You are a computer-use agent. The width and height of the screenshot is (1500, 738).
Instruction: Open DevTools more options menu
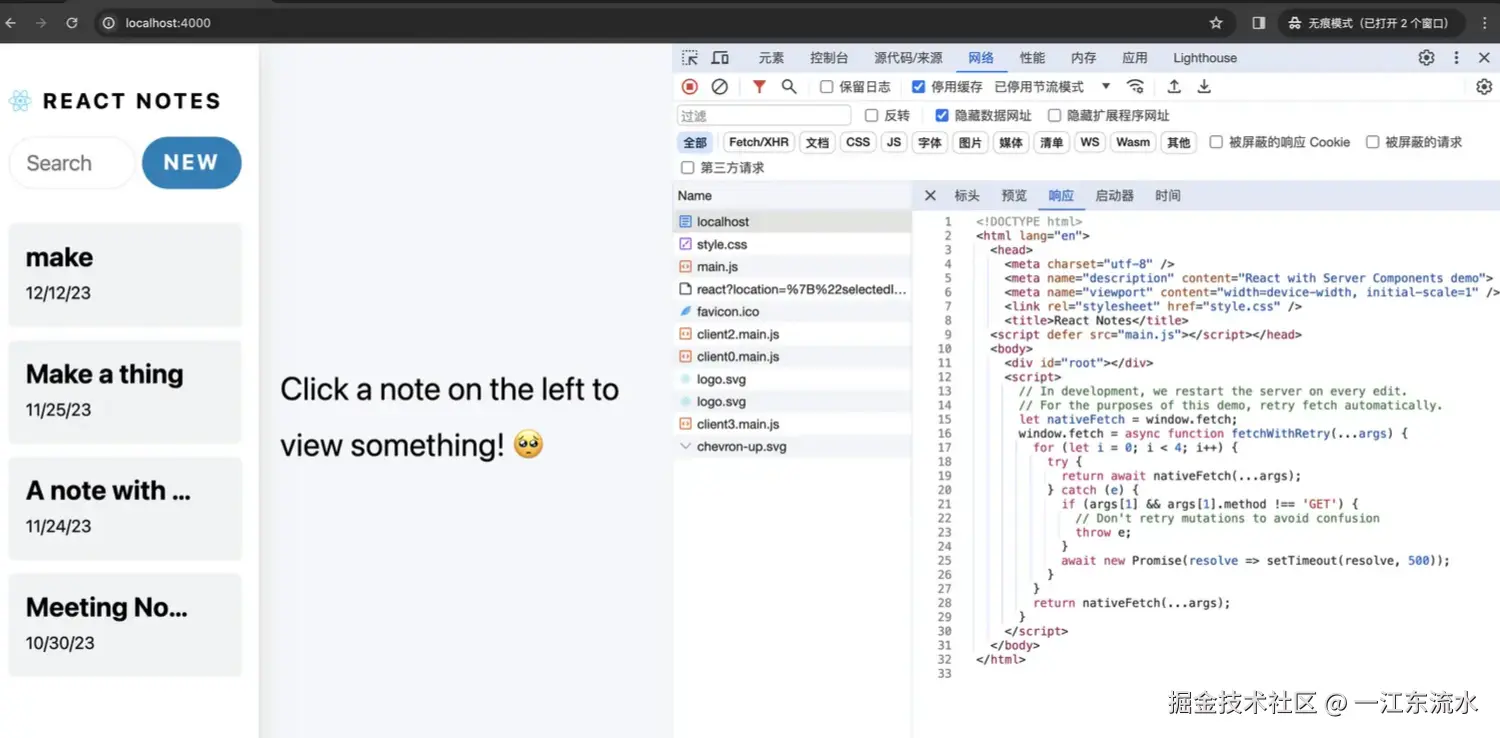(1456, 58)
